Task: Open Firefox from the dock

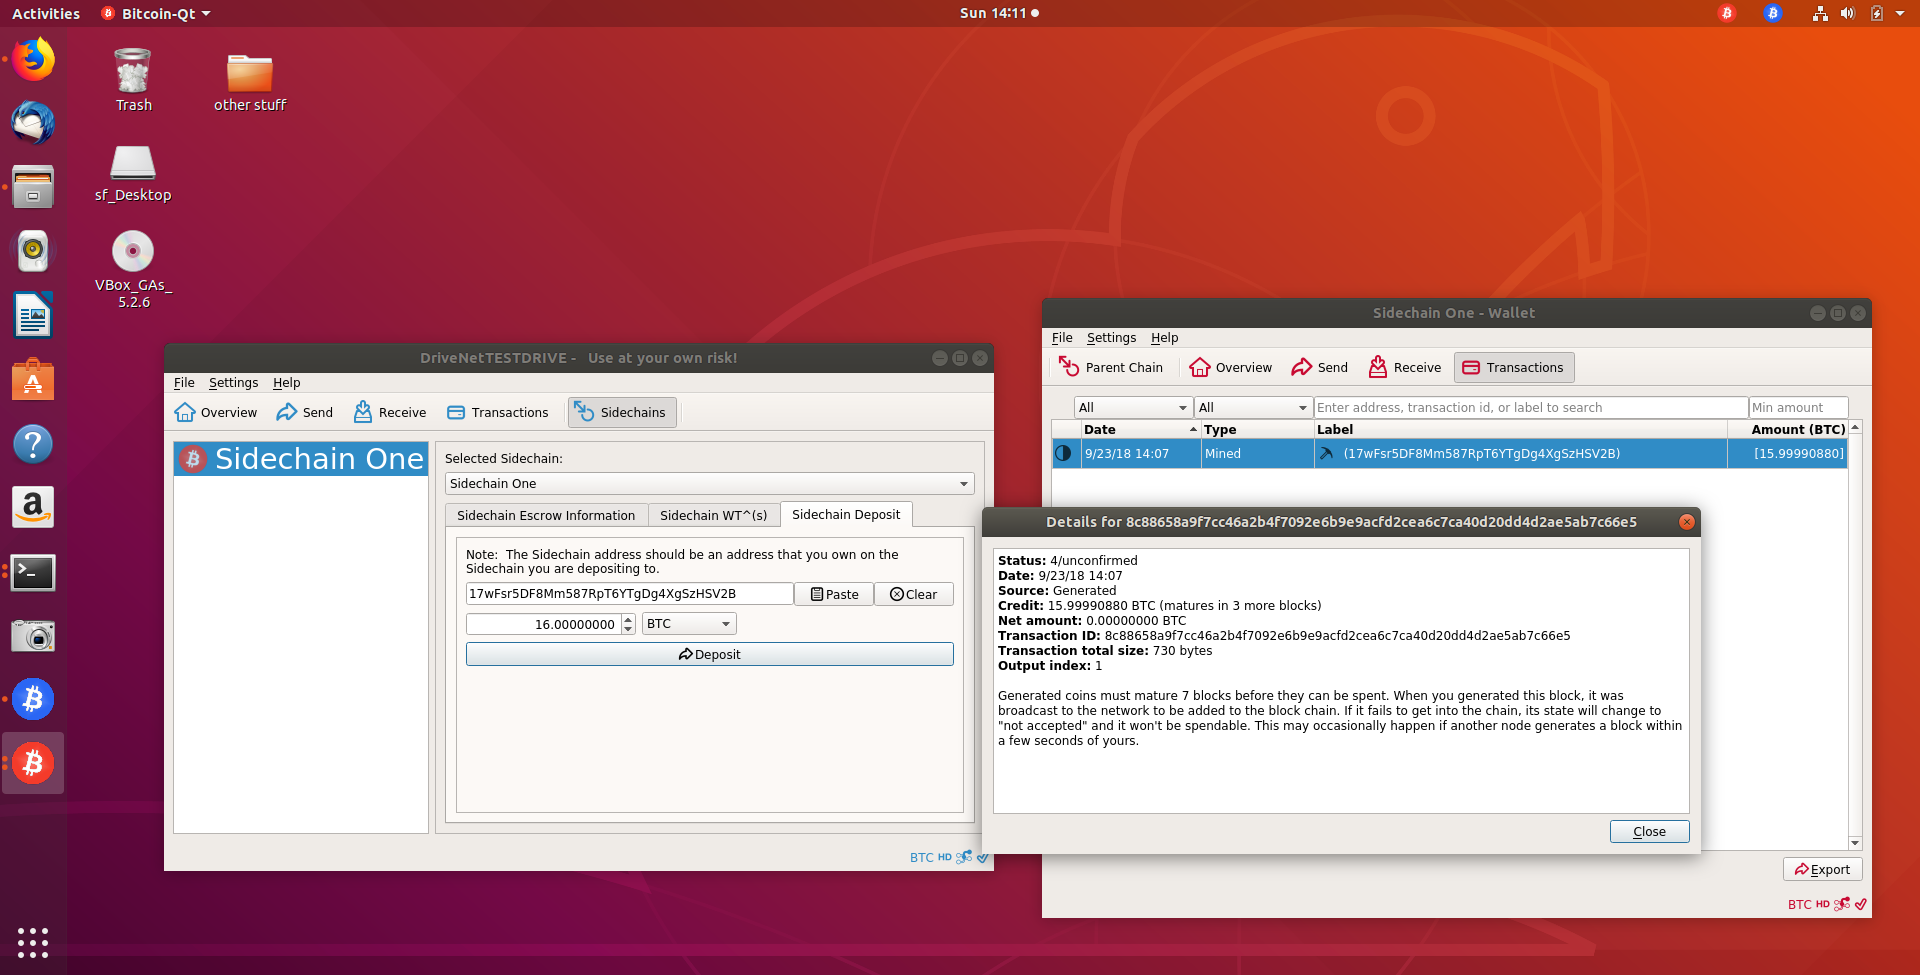Action: pyautogui.click(x=33, y=59)
